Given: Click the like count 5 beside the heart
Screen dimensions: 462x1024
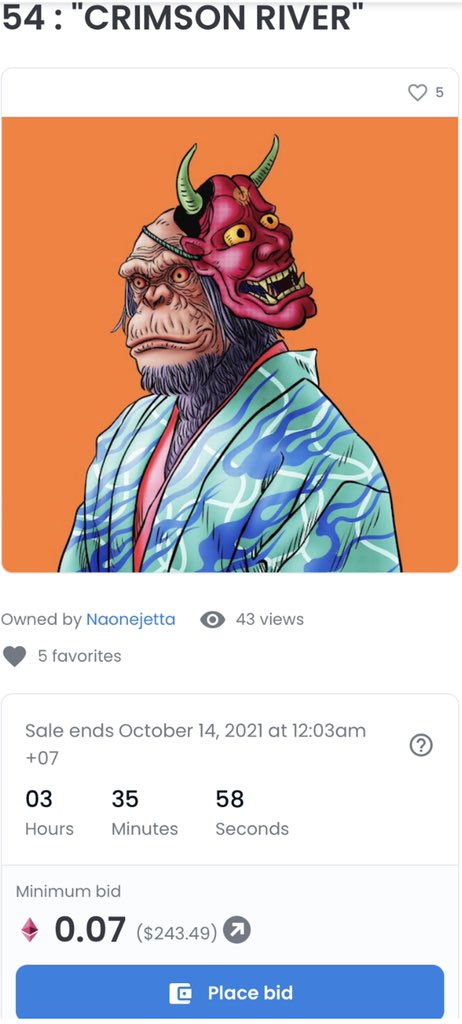Looking at the screenshot, I should [439, 93].
